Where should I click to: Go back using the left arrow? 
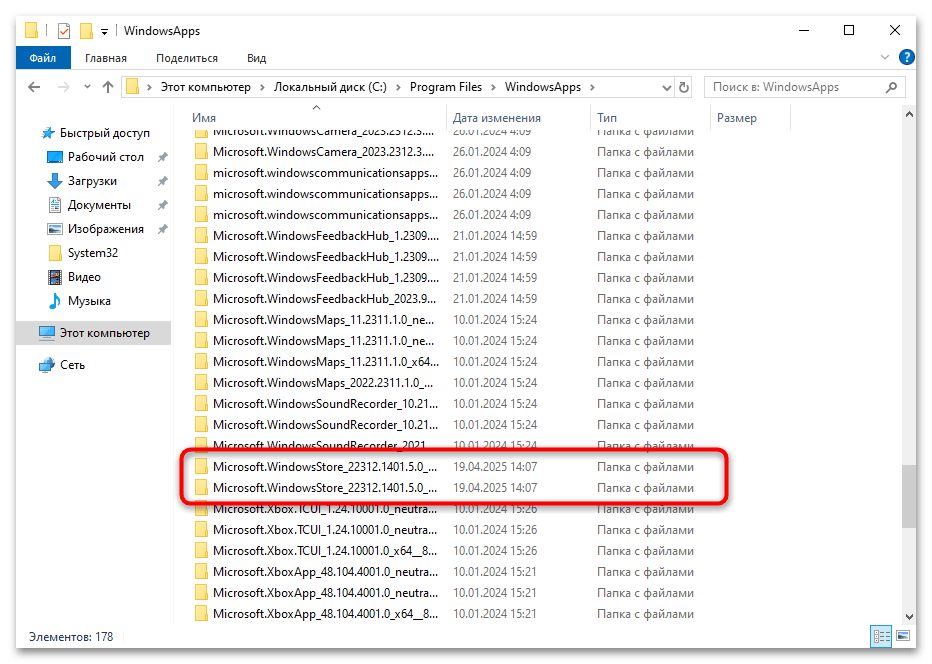pyautogui.click(x=34, y=87)
